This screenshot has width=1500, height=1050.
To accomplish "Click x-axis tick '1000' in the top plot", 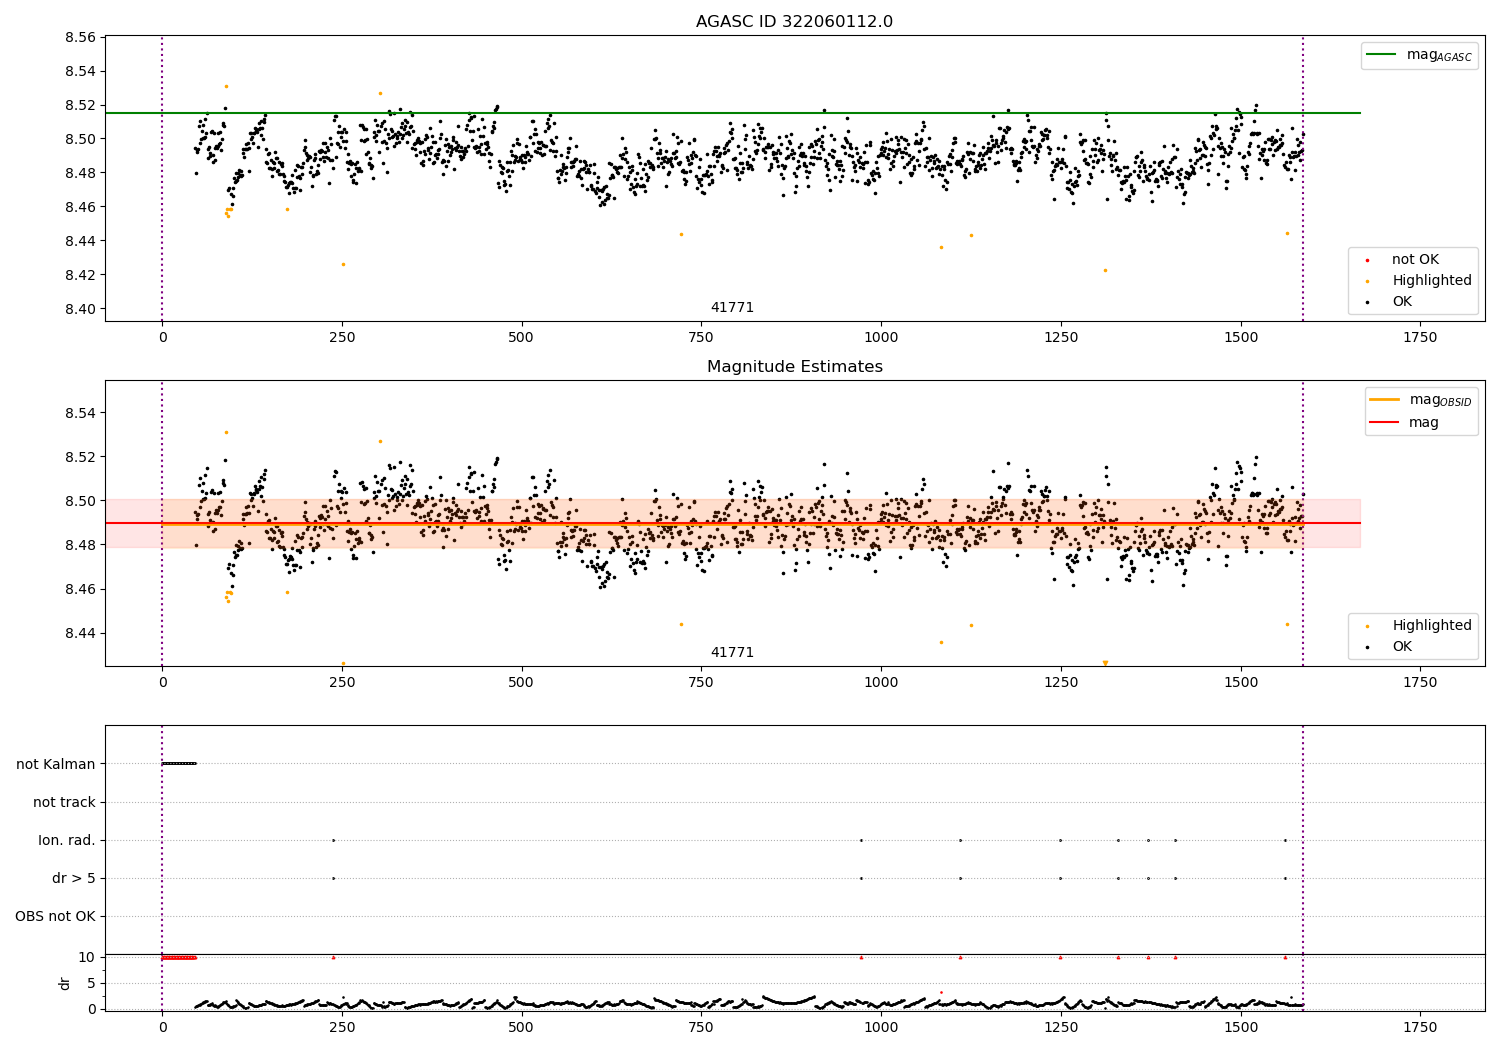I will [881, 337].
